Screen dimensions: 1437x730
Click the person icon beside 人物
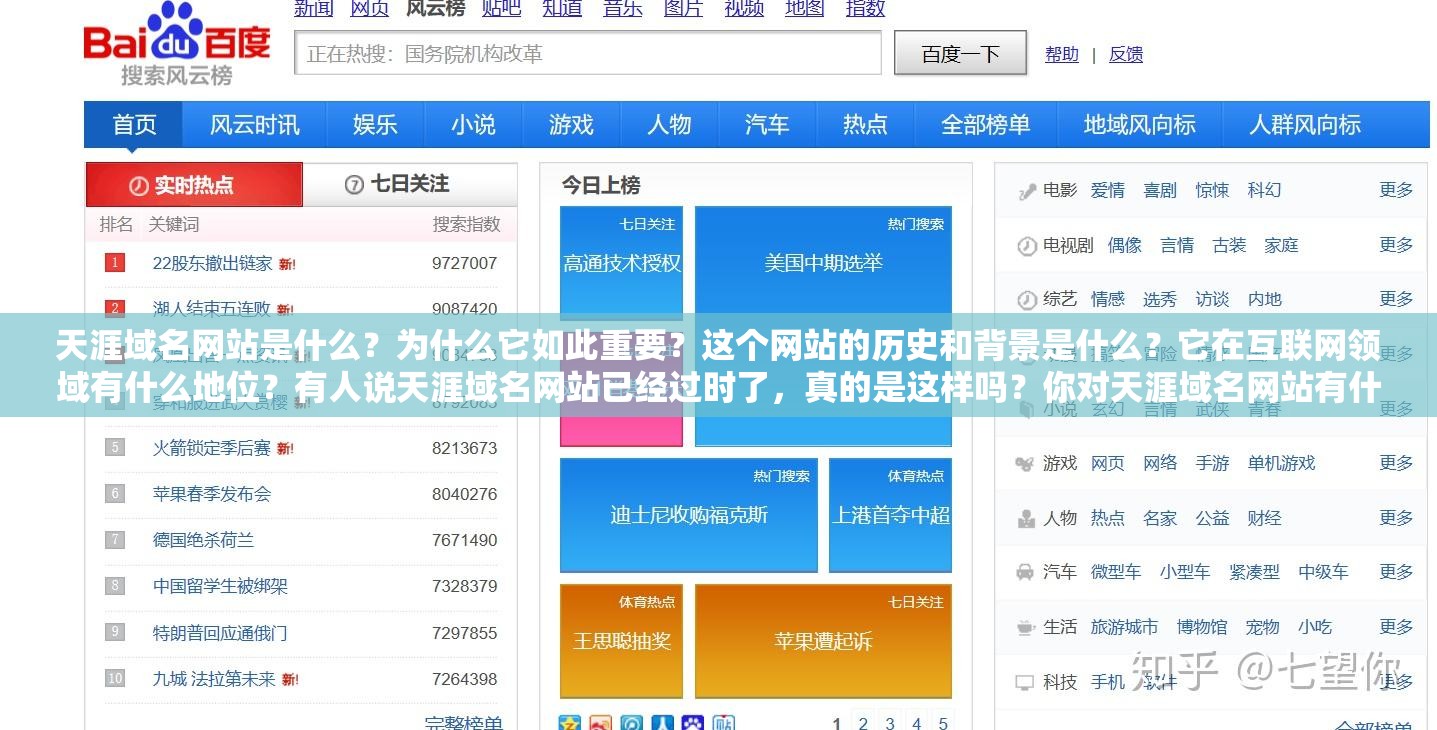(x=1026, y=519)
